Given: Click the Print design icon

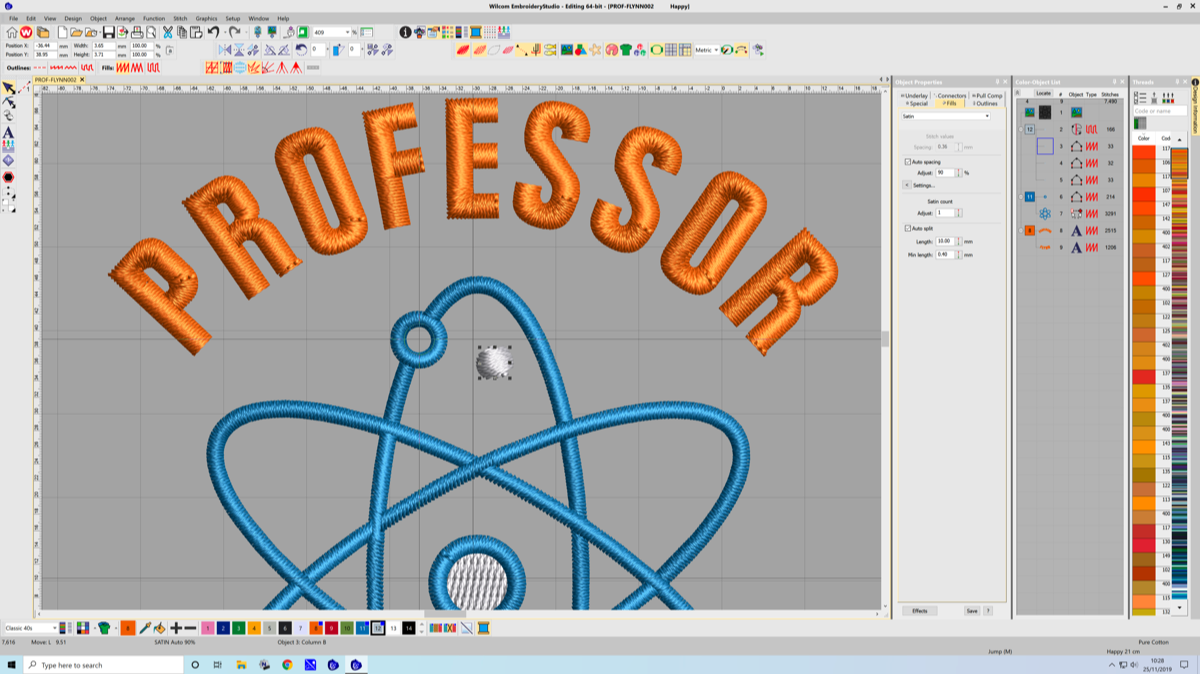Looking at the screenshot, I should point(137,33).
